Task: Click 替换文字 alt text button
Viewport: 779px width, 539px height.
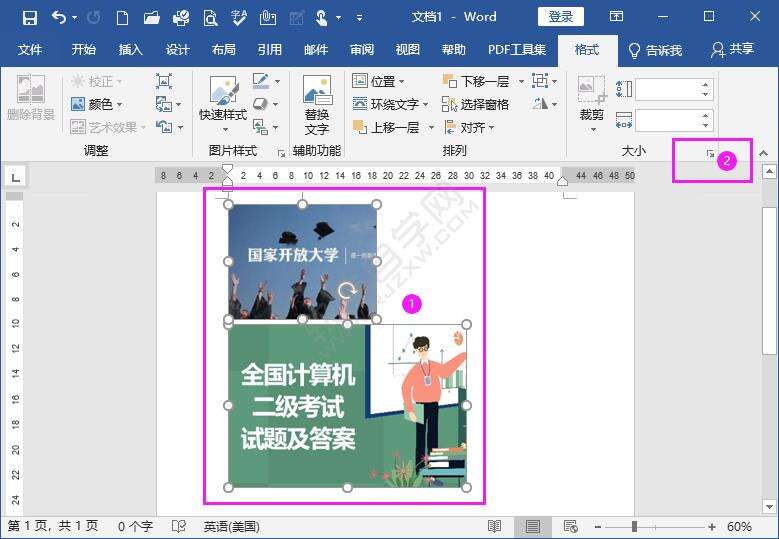Action: coord(317,105)
